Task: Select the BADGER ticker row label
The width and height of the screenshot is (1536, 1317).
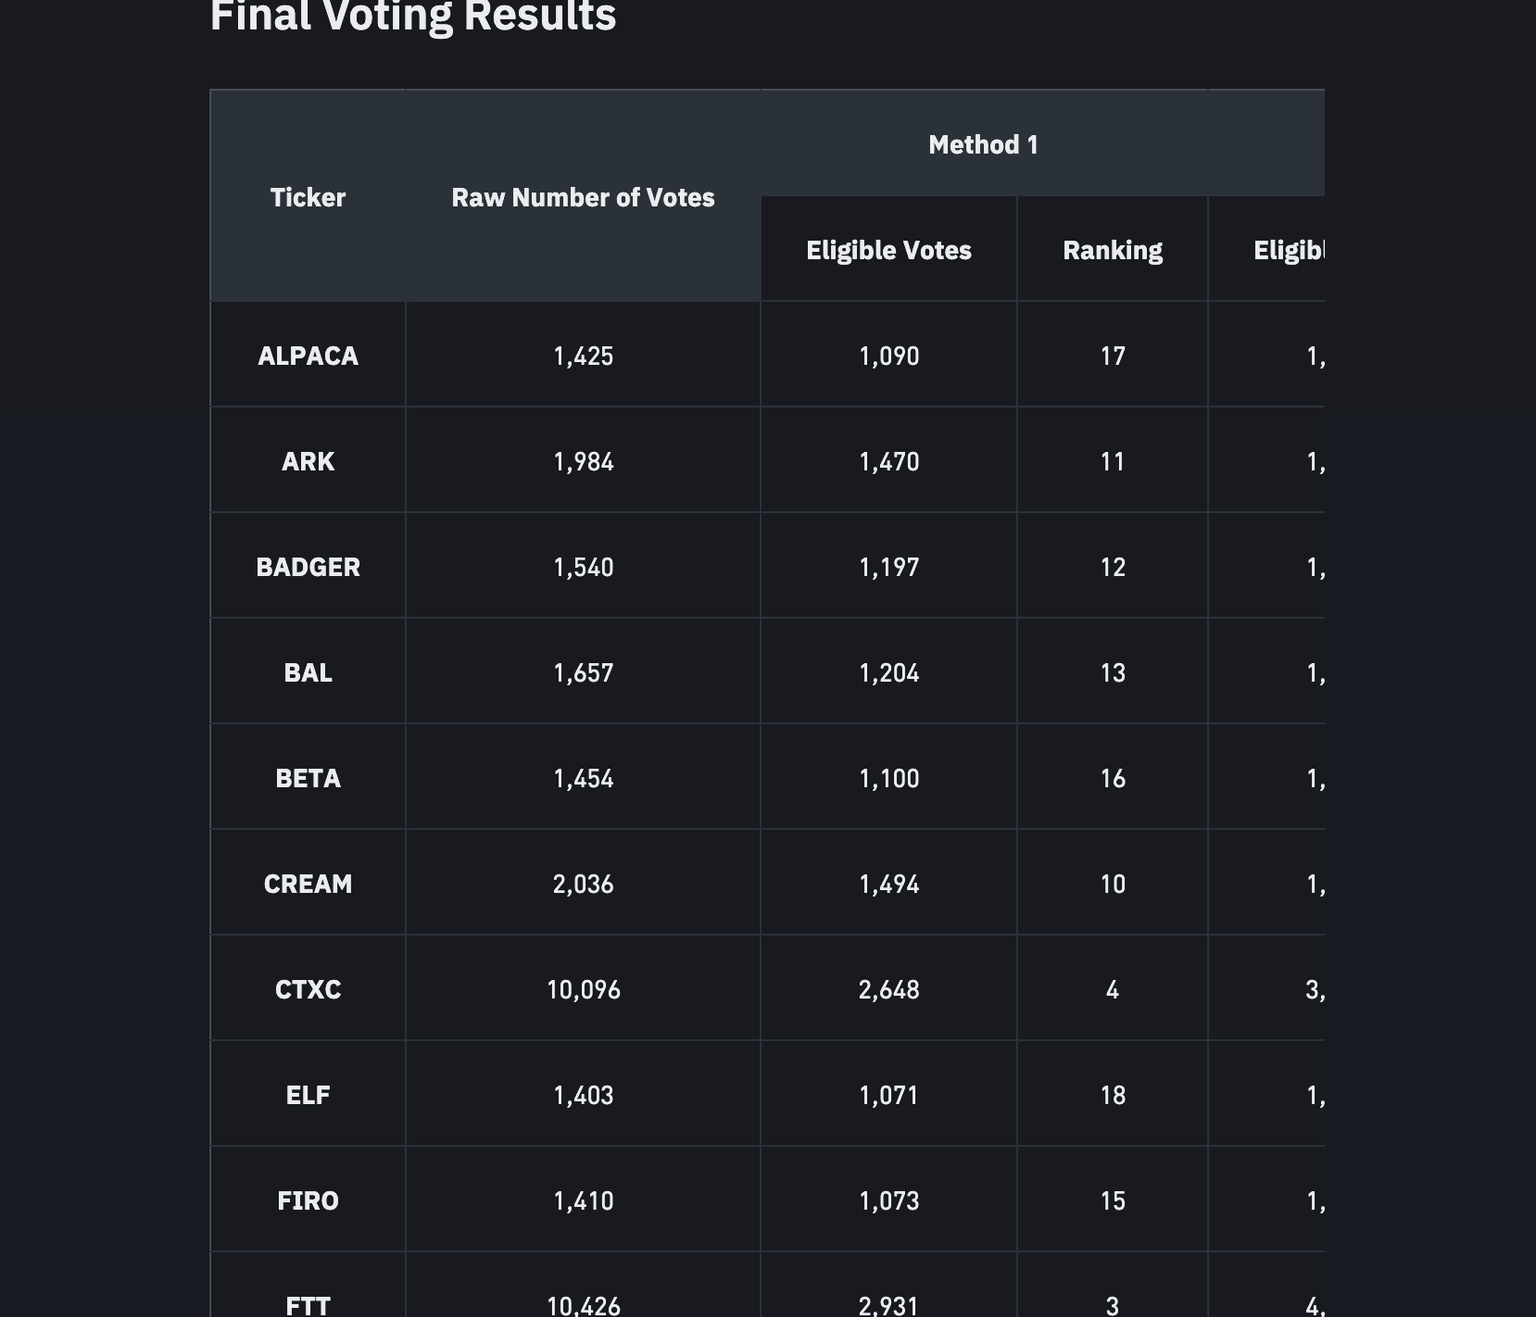Action: click(x=308, y=567)
